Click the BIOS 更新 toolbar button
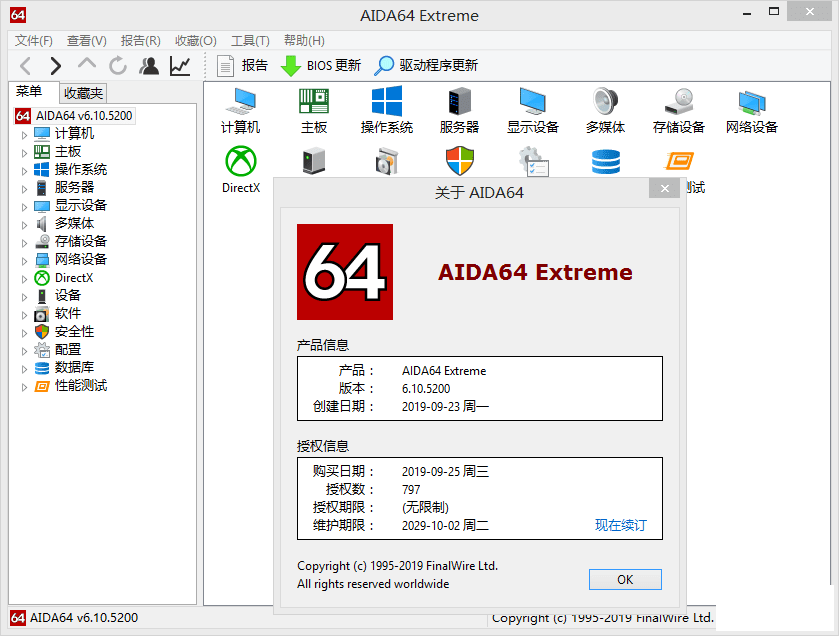839x636 pixels. point(321,66)
